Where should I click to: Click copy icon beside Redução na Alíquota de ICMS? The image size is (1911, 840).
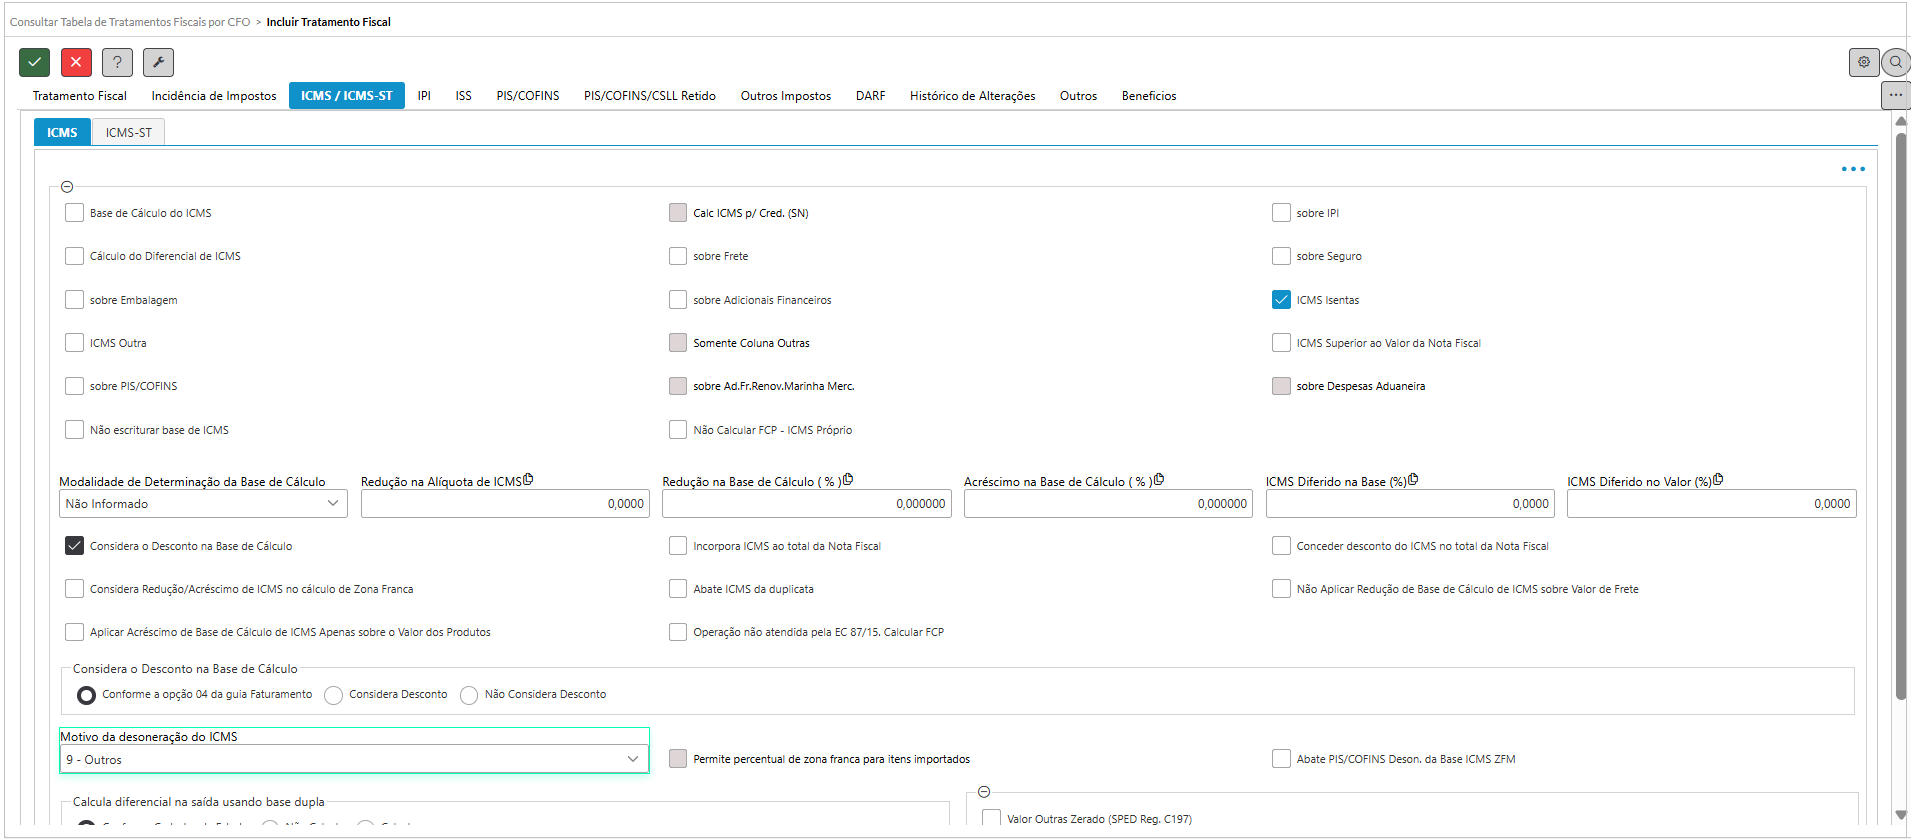pyautogui.click(x=528, y=480)
